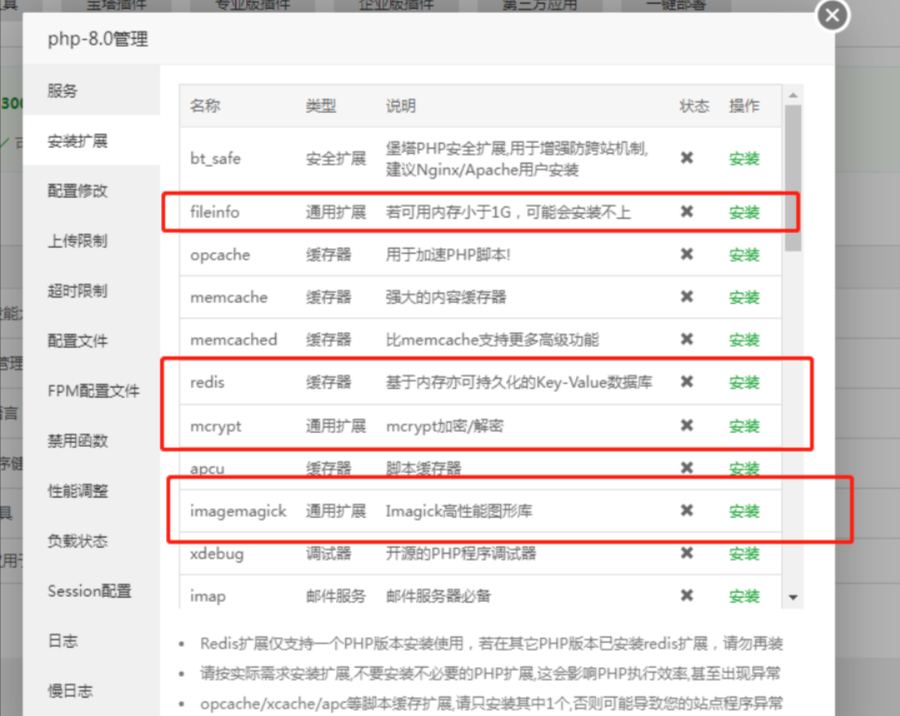Click the X status icon for bt_safe

point(687,158)
